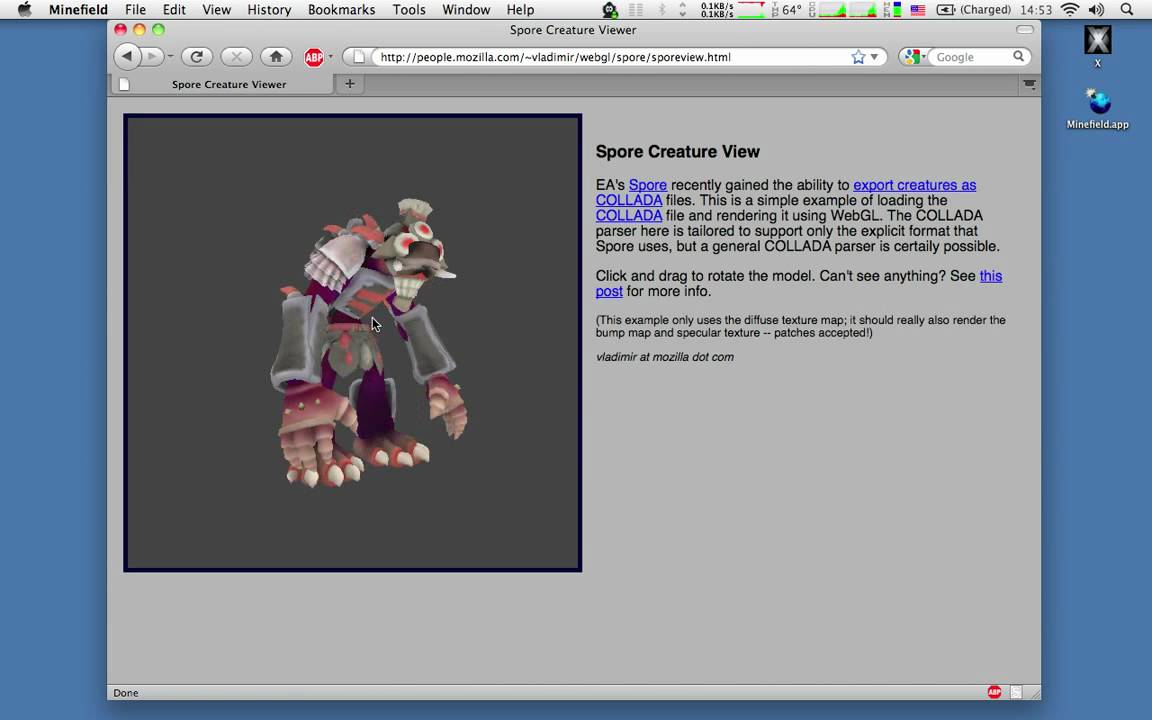Select the X drive desktop icon

coord(1098,46)
